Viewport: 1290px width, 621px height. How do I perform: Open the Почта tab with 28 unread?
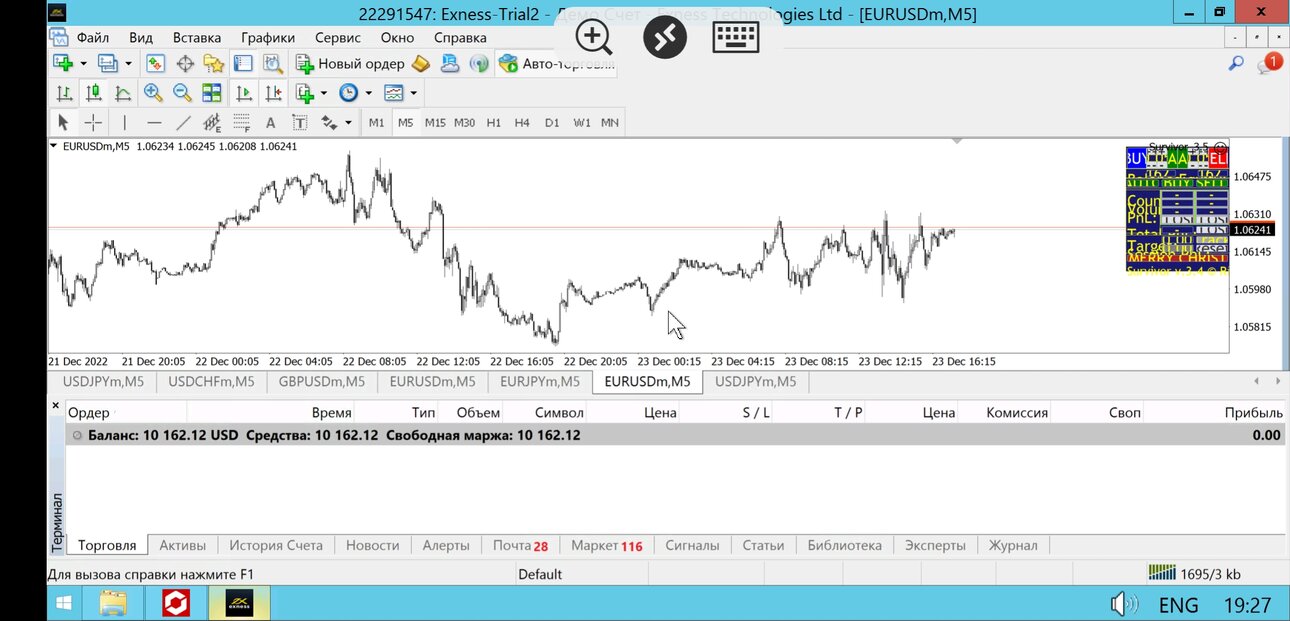coord(520,545)
